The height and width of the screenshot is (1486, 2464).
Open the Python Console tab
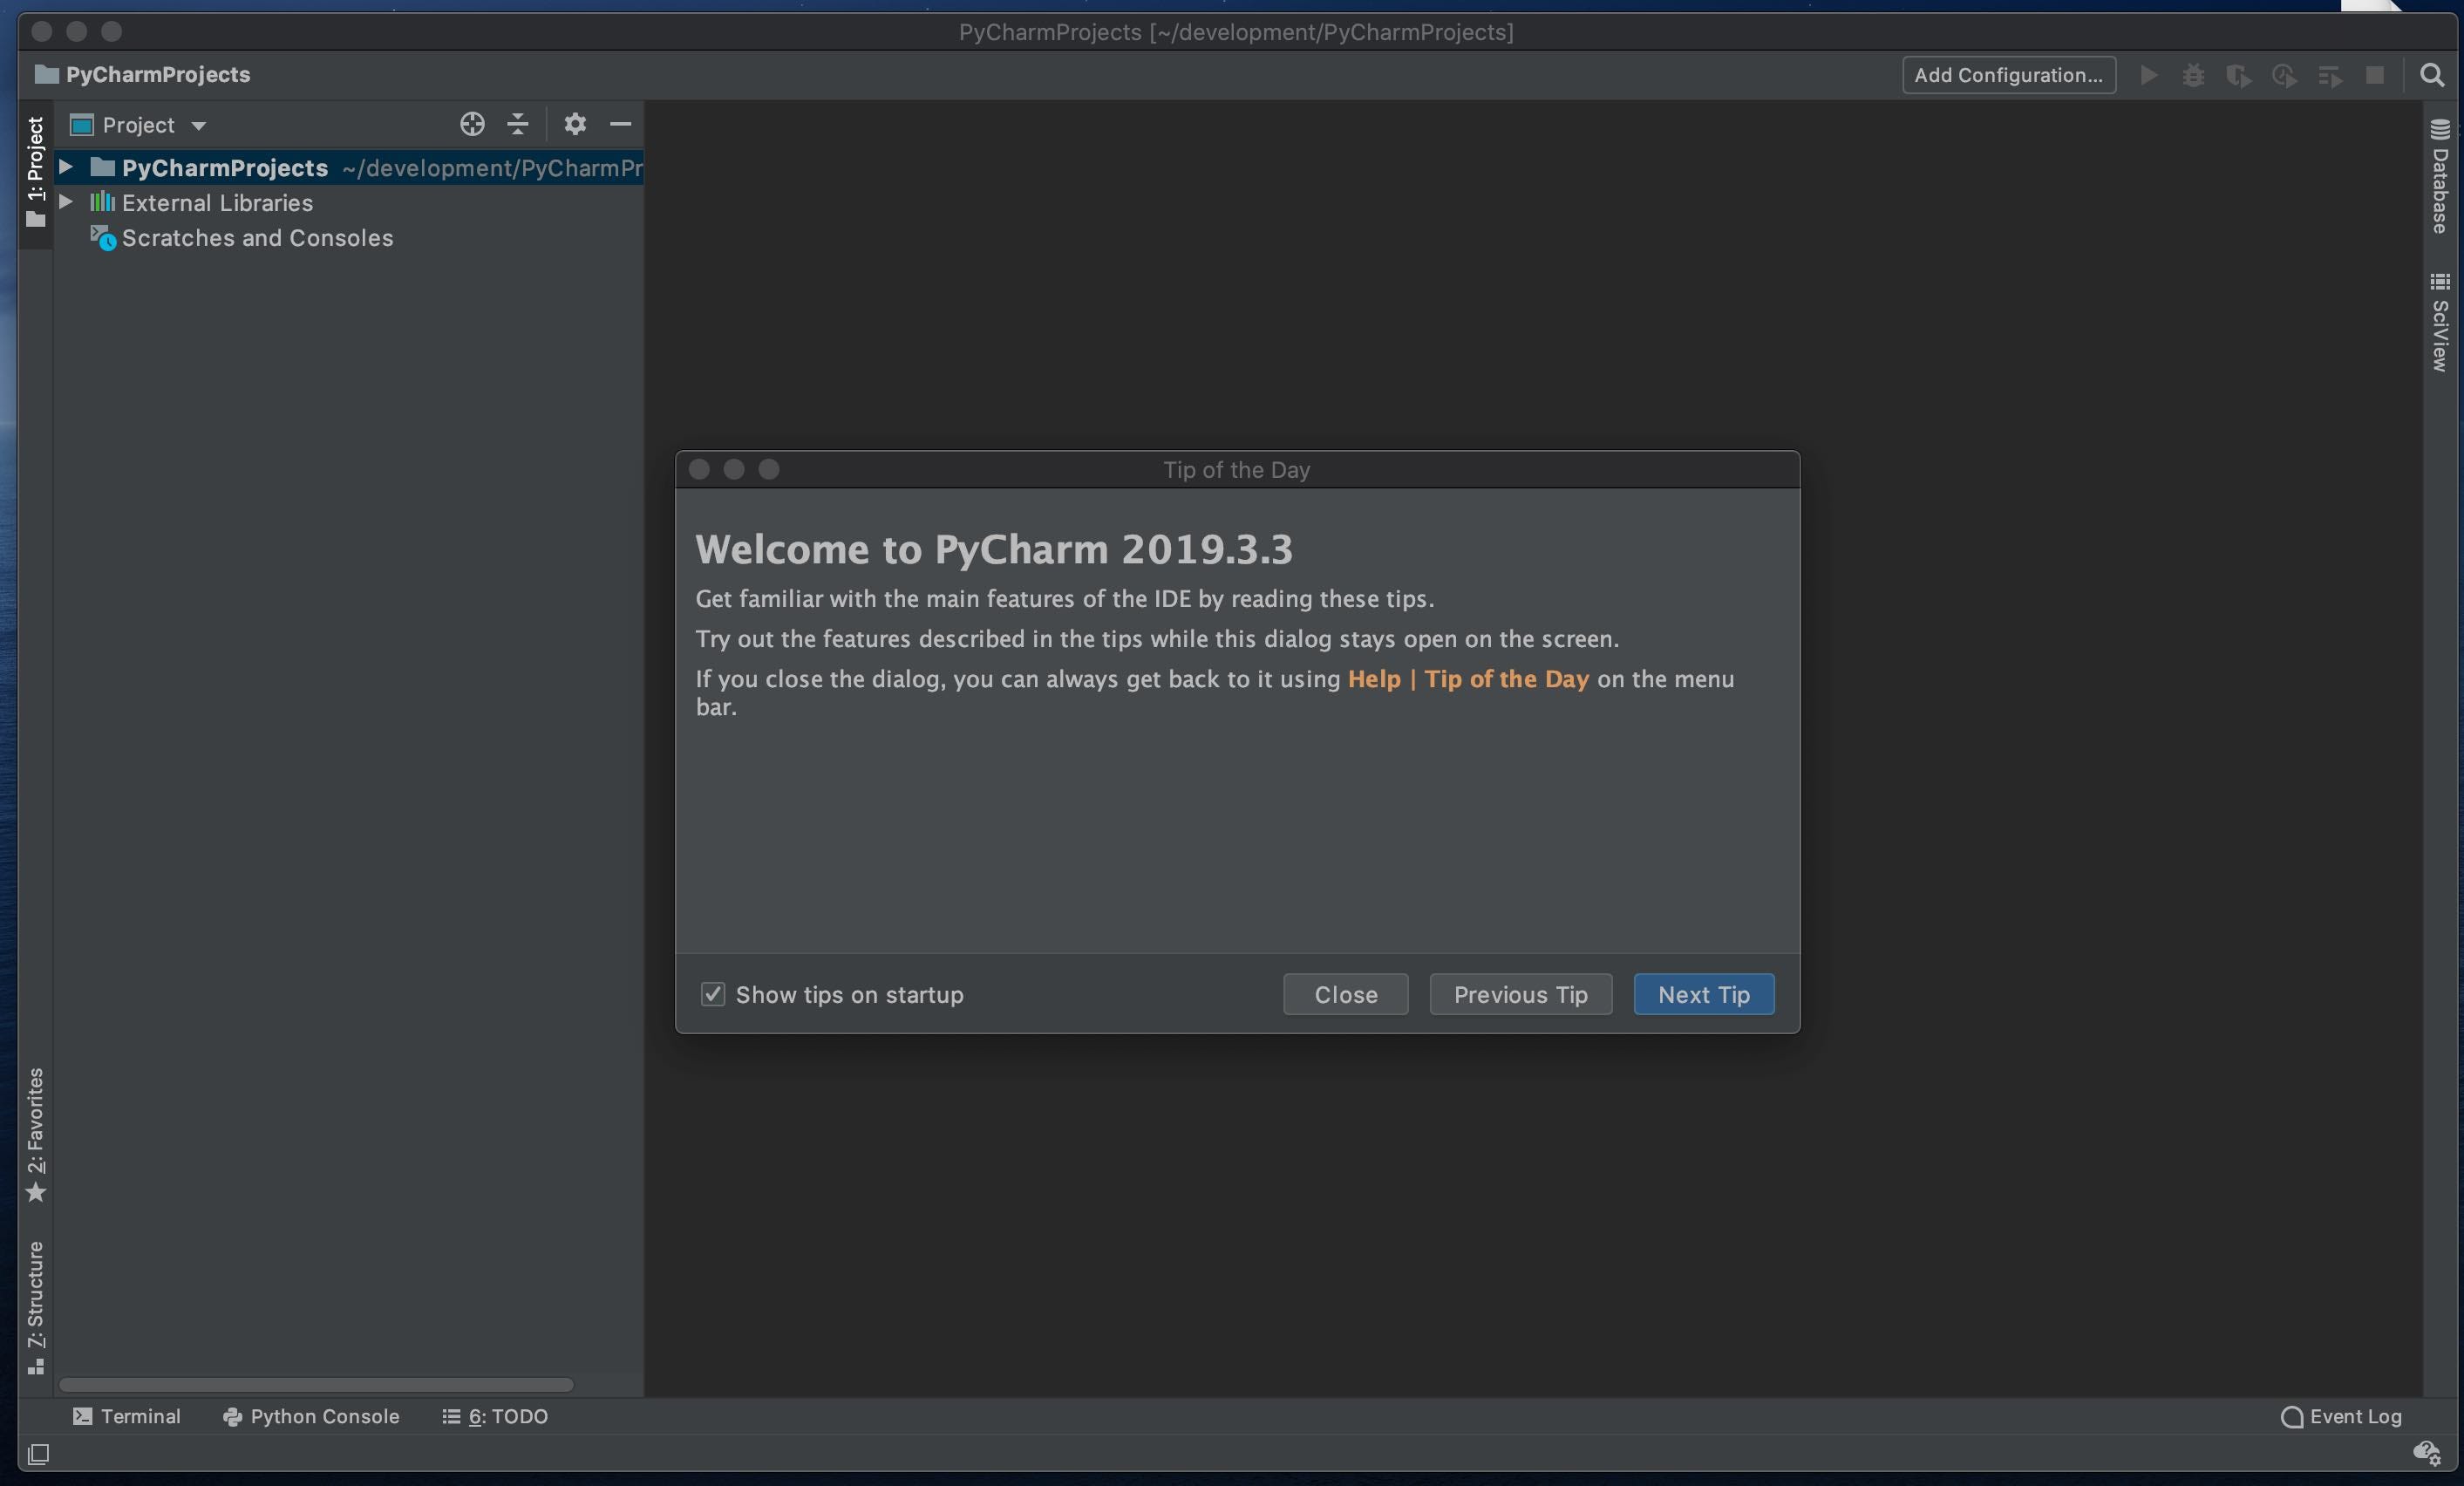point(310,1416)
